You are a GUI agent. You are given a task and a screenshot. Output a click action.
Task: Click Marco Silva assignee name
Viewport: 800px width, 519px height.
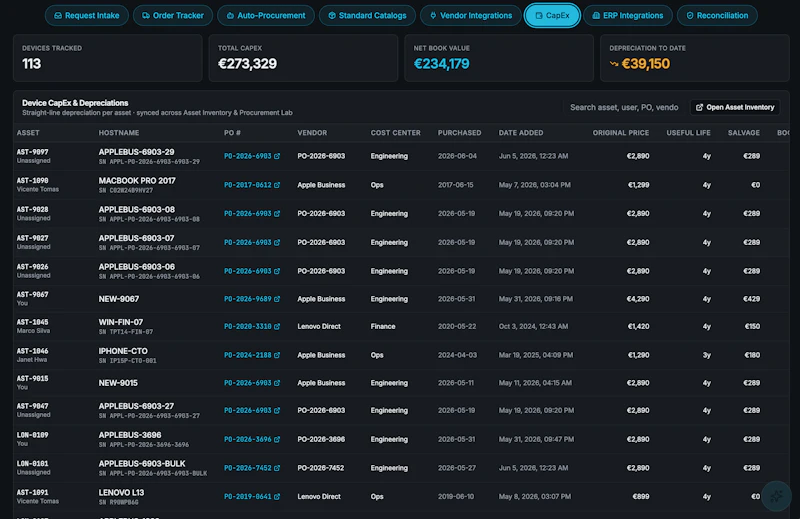coord(33,331)
